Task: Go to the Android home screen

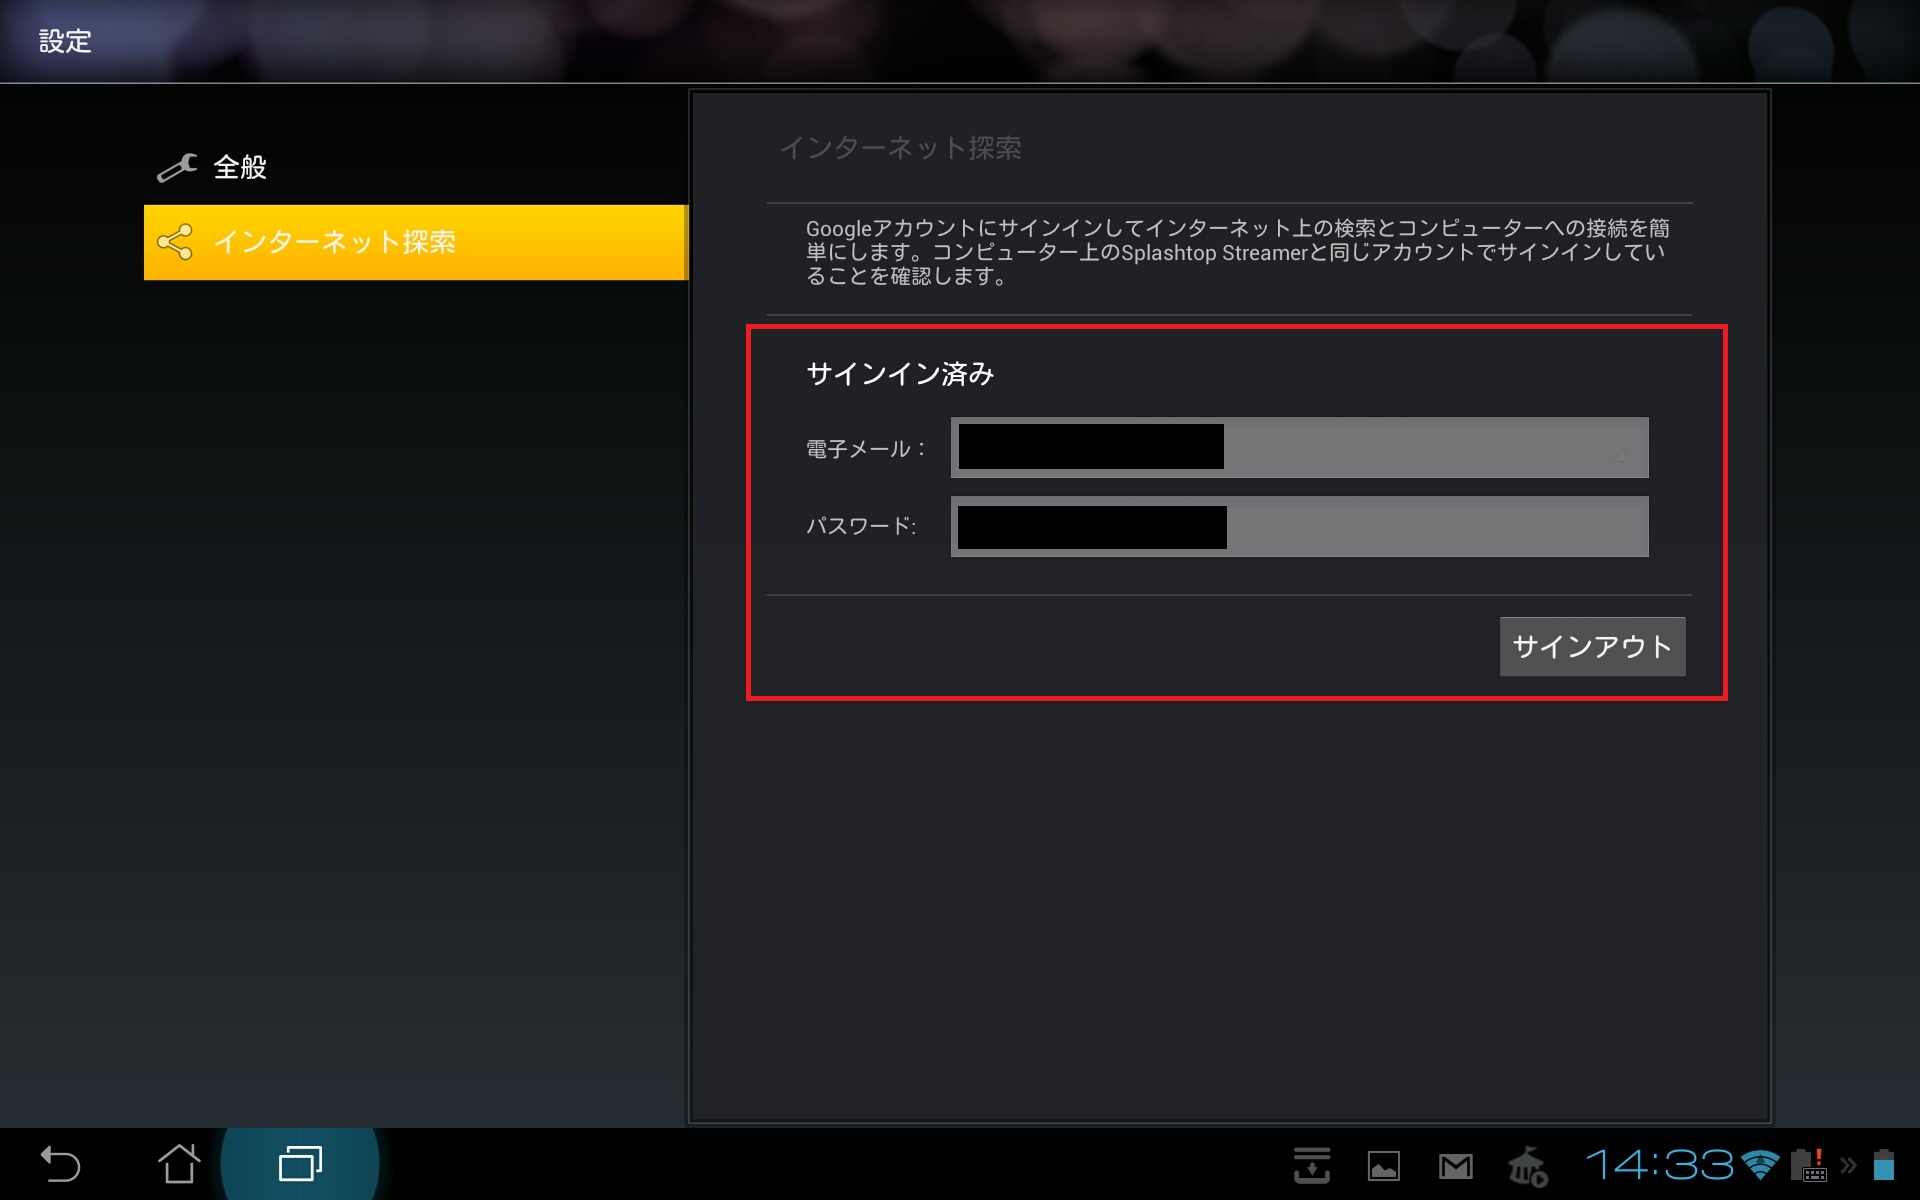Action: pyautogui.click(x=179, y=1164)
